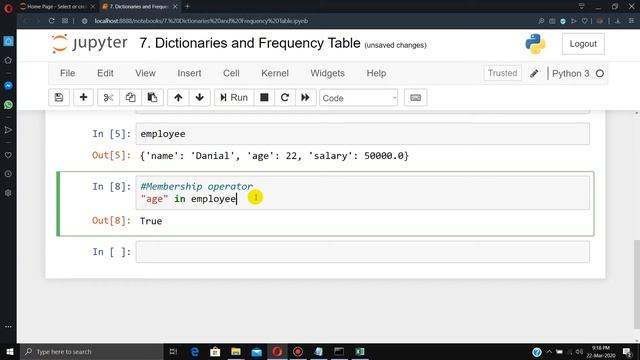Viewport: 640px width, 360px height.
Task: Click the Python logo in the header
Action: [535, 44]
